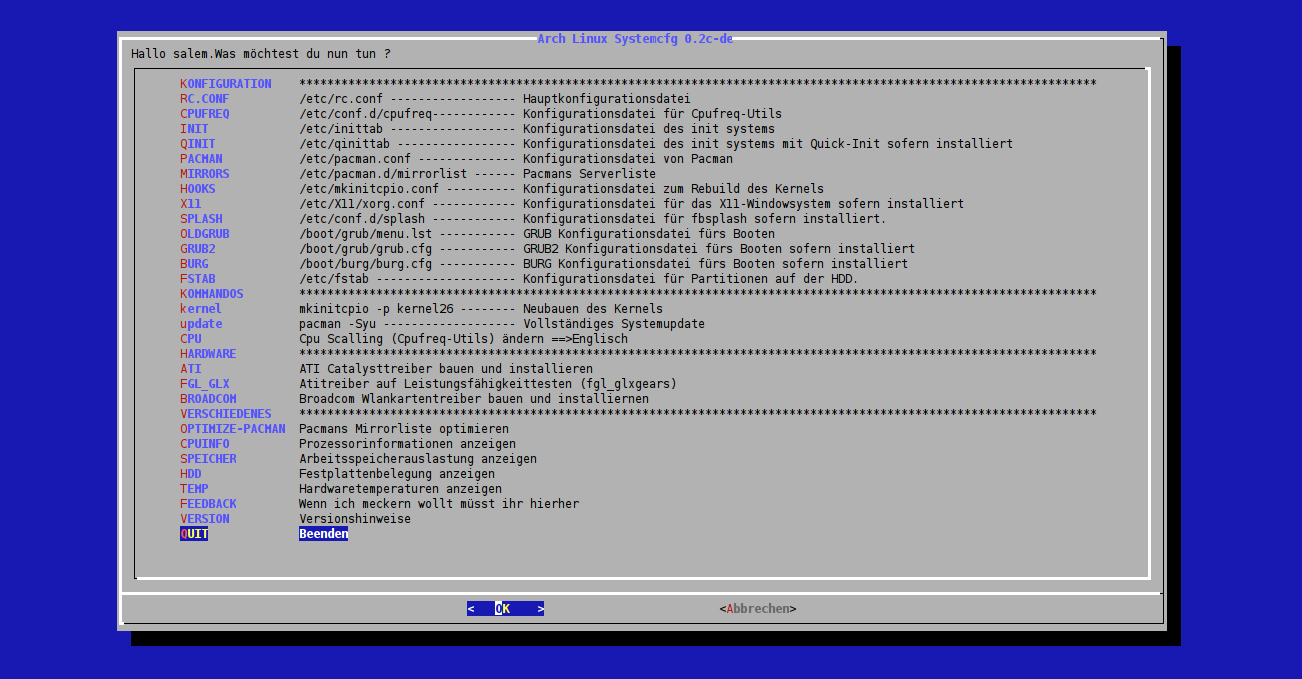The width and height of the screenshot is (1302, 679).
Task: Click the 'Arbeitsspeicherauslastung anzeigen' text
Action: point(418,459)
